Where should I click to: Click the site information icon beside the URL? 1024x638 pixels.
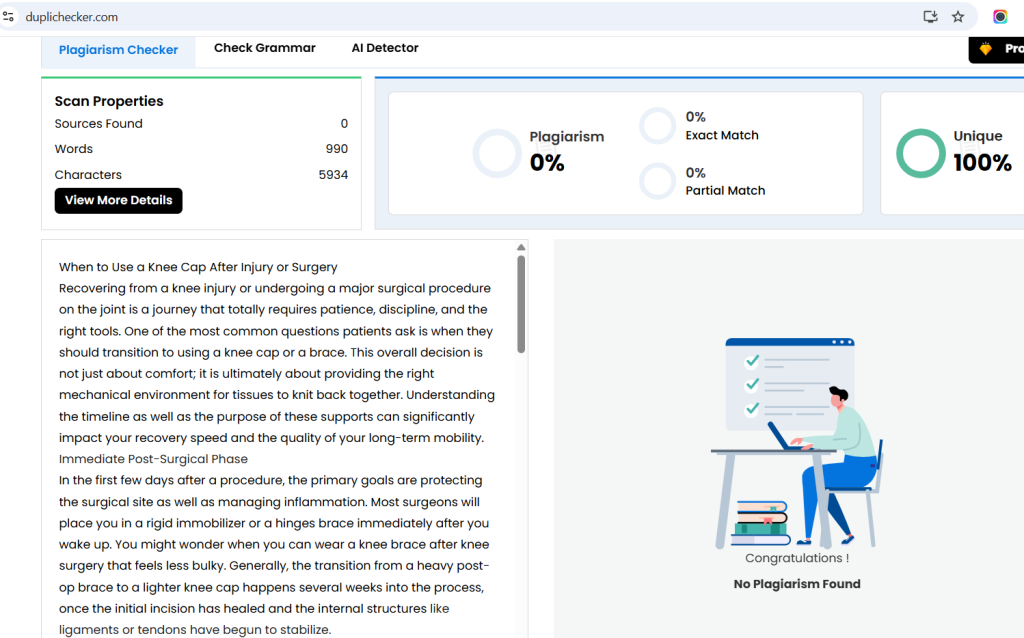point(9,17)
